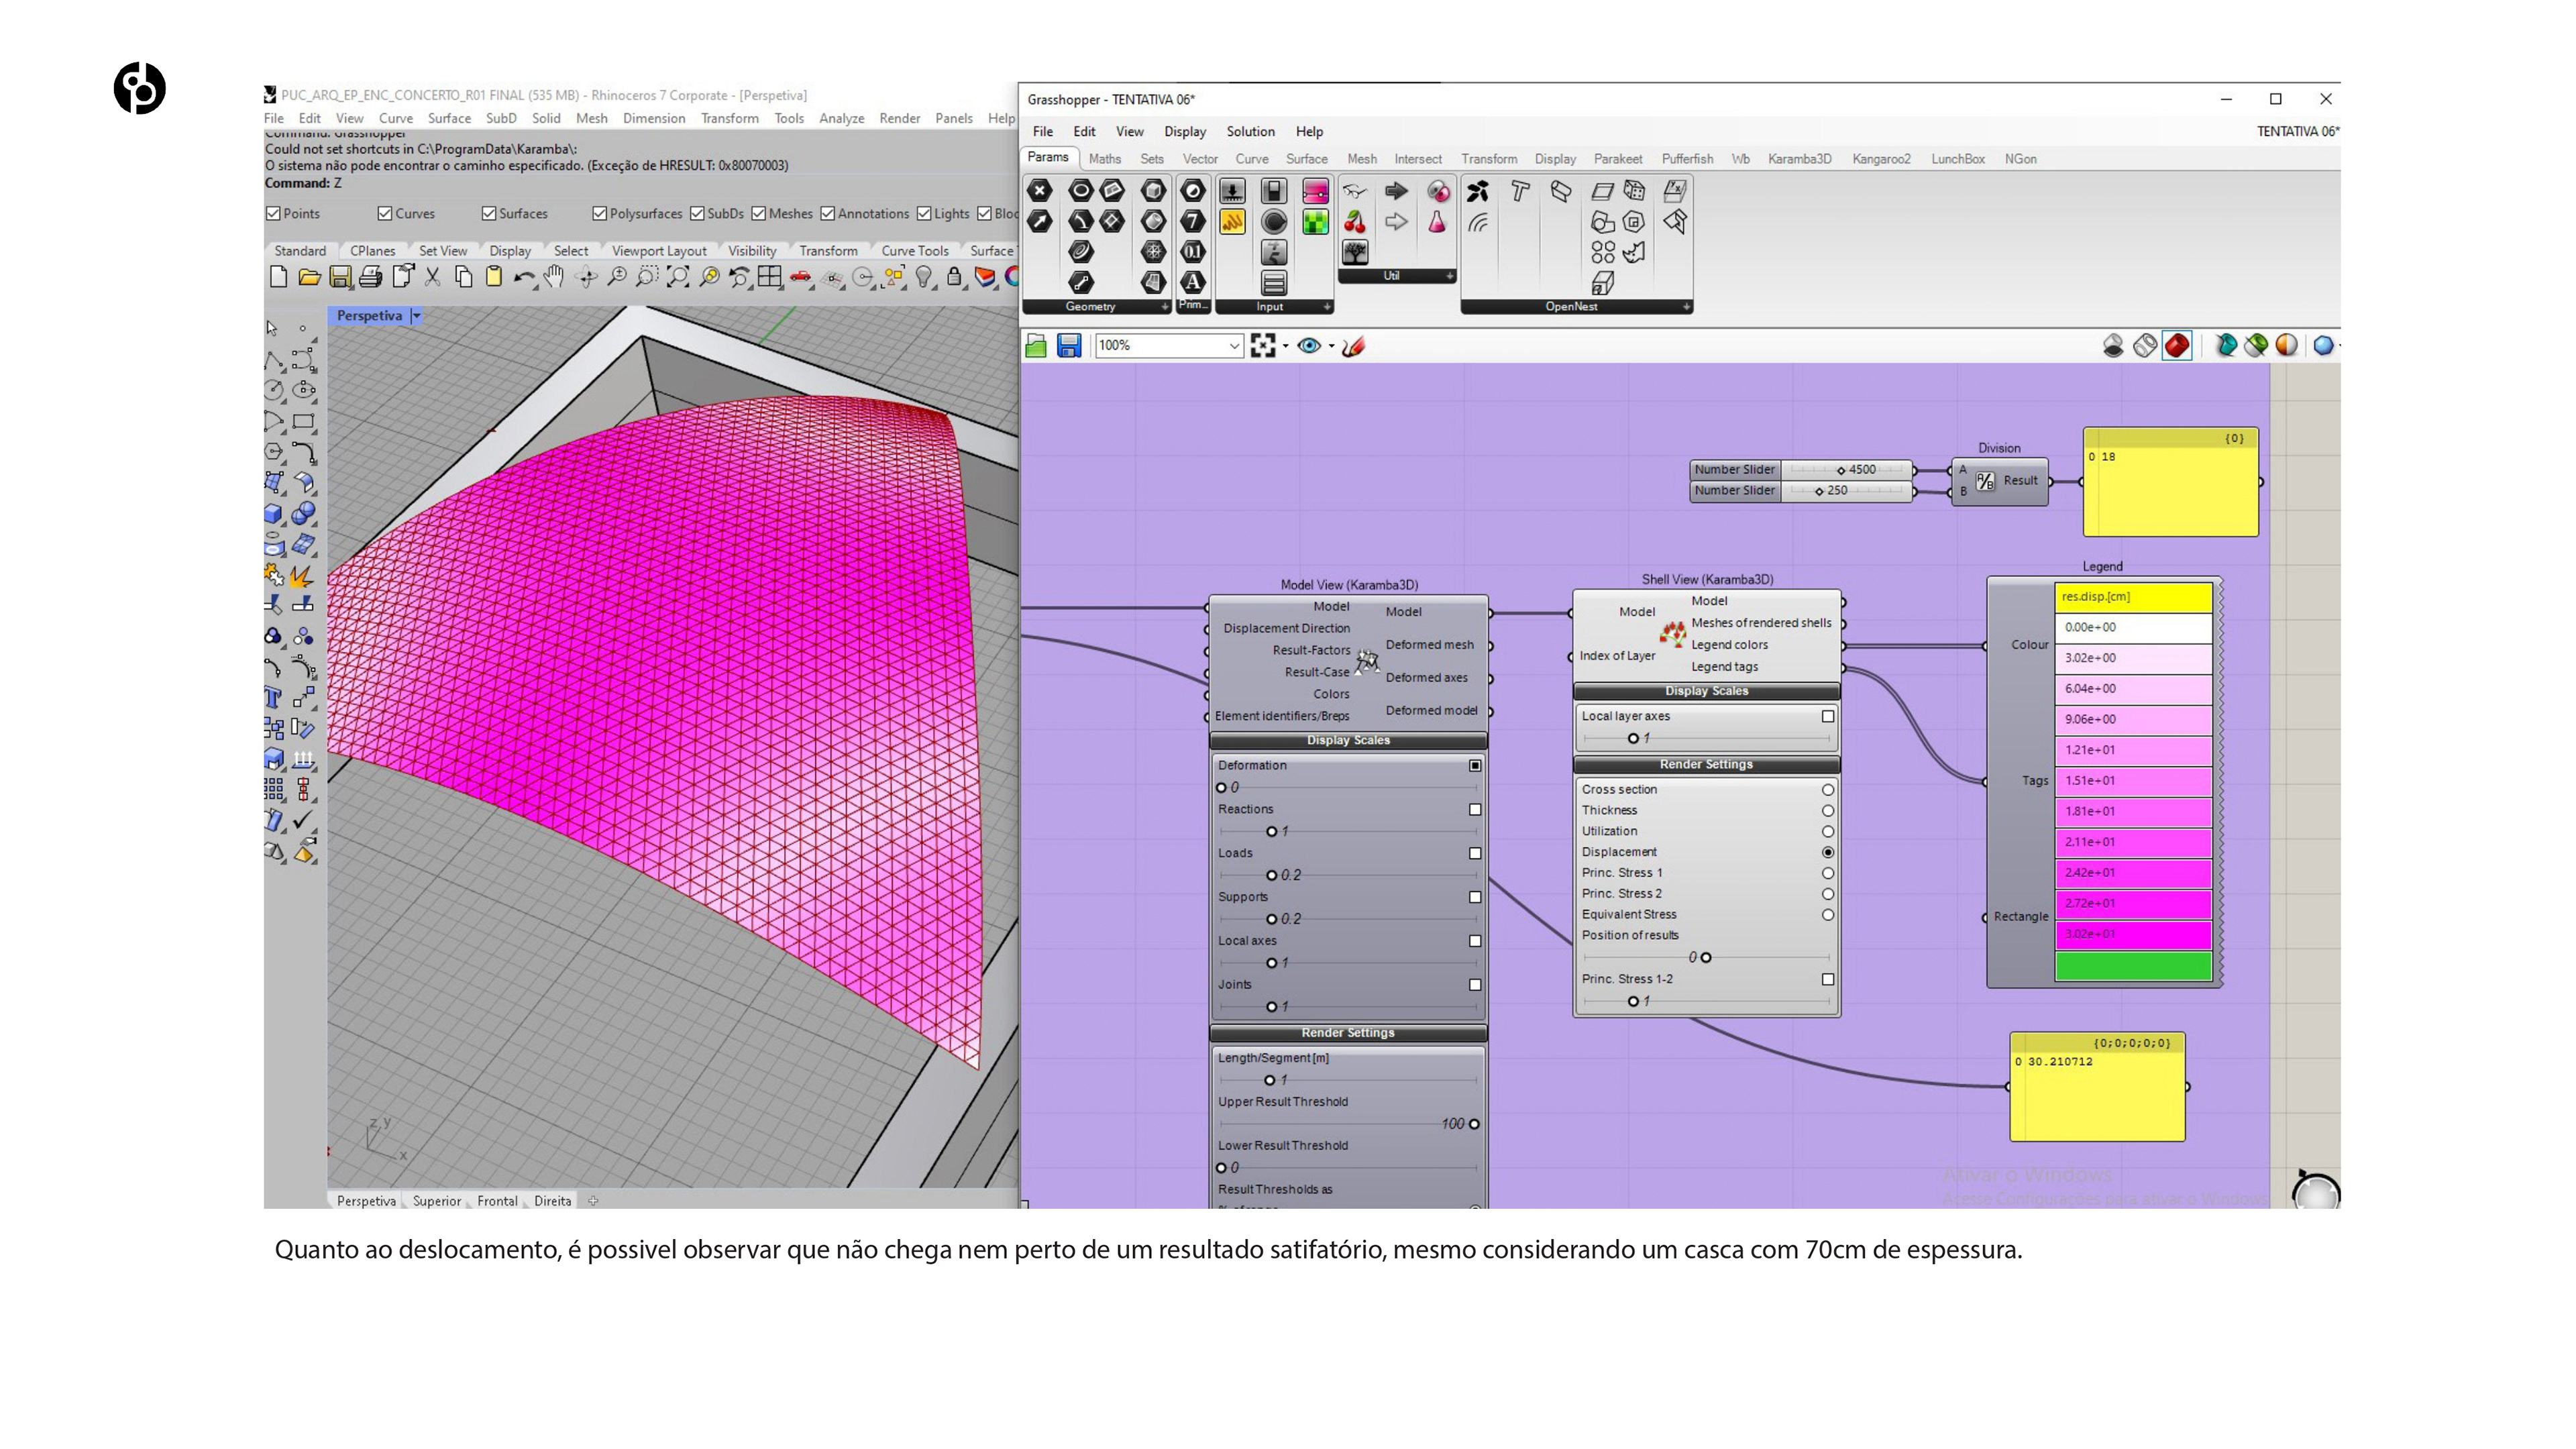Screen dimensions: 2576x1449
Task: Enable the Reactions display checkbox
Action: click(1475, 809)
